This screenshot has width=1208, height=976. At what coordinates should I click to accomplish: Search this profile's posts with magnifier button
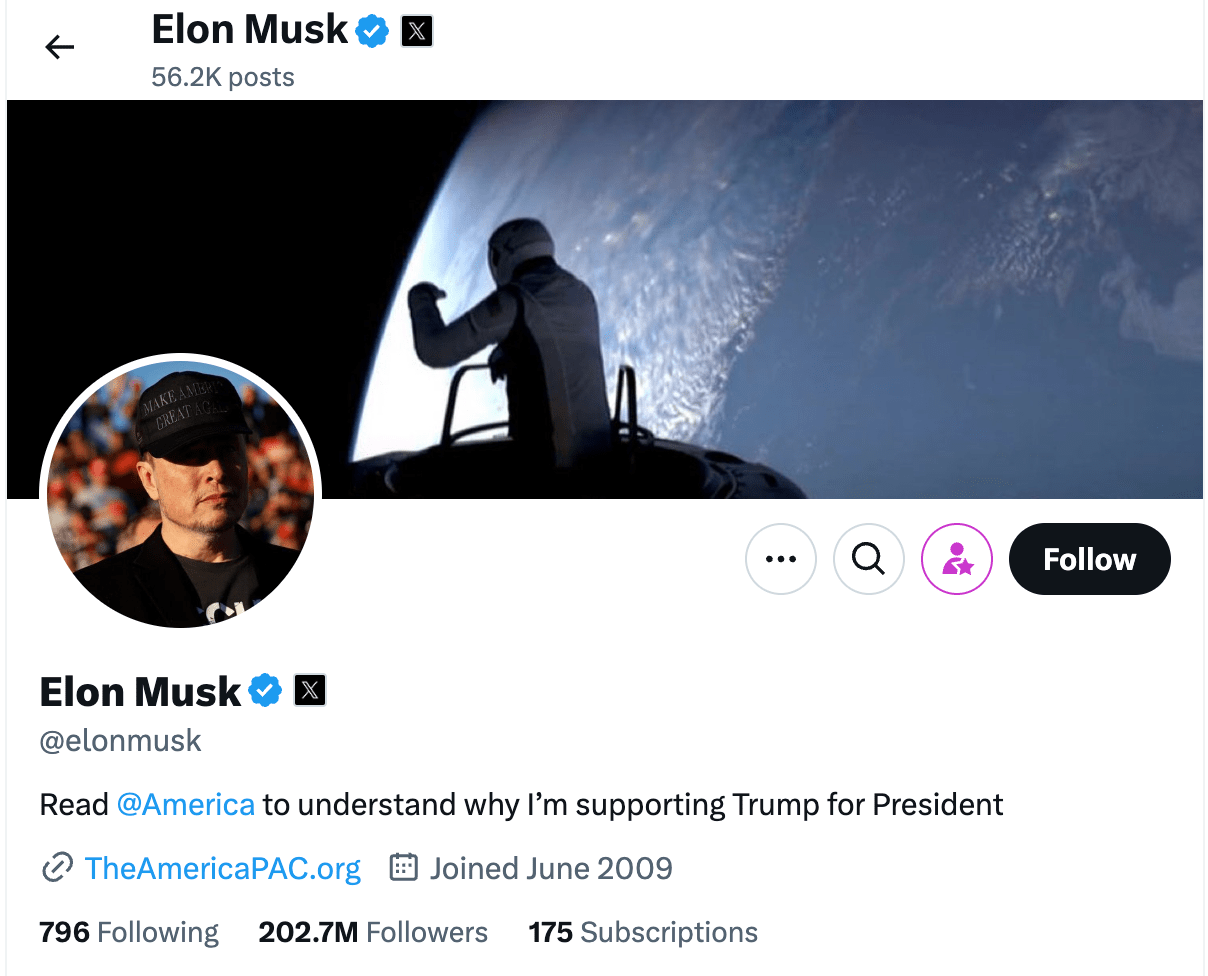[869, 559]
